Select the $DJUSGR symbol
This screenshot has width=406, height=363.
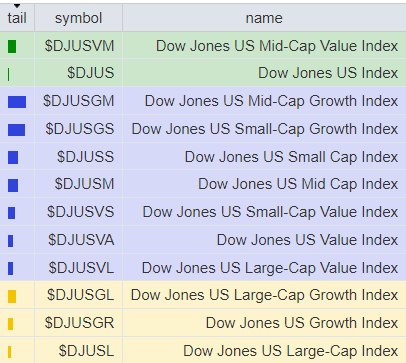tap(79, 323)
